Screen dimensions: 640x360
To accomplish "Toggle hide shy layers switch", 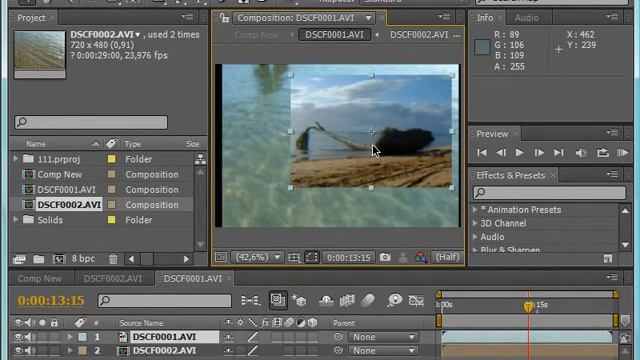I will tap(326, 301).
